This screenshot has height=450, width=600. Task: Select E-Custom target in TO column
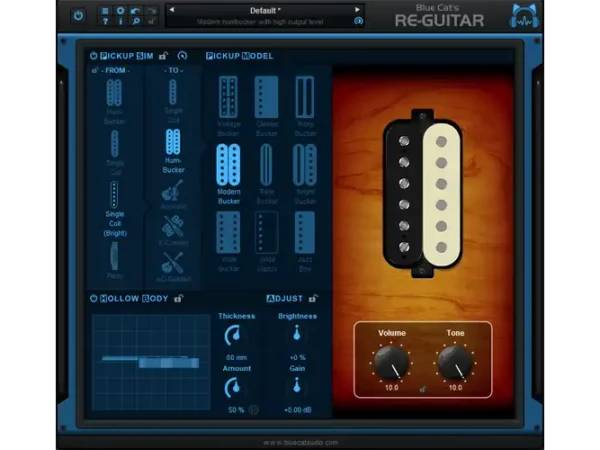[x=173, y=230]
